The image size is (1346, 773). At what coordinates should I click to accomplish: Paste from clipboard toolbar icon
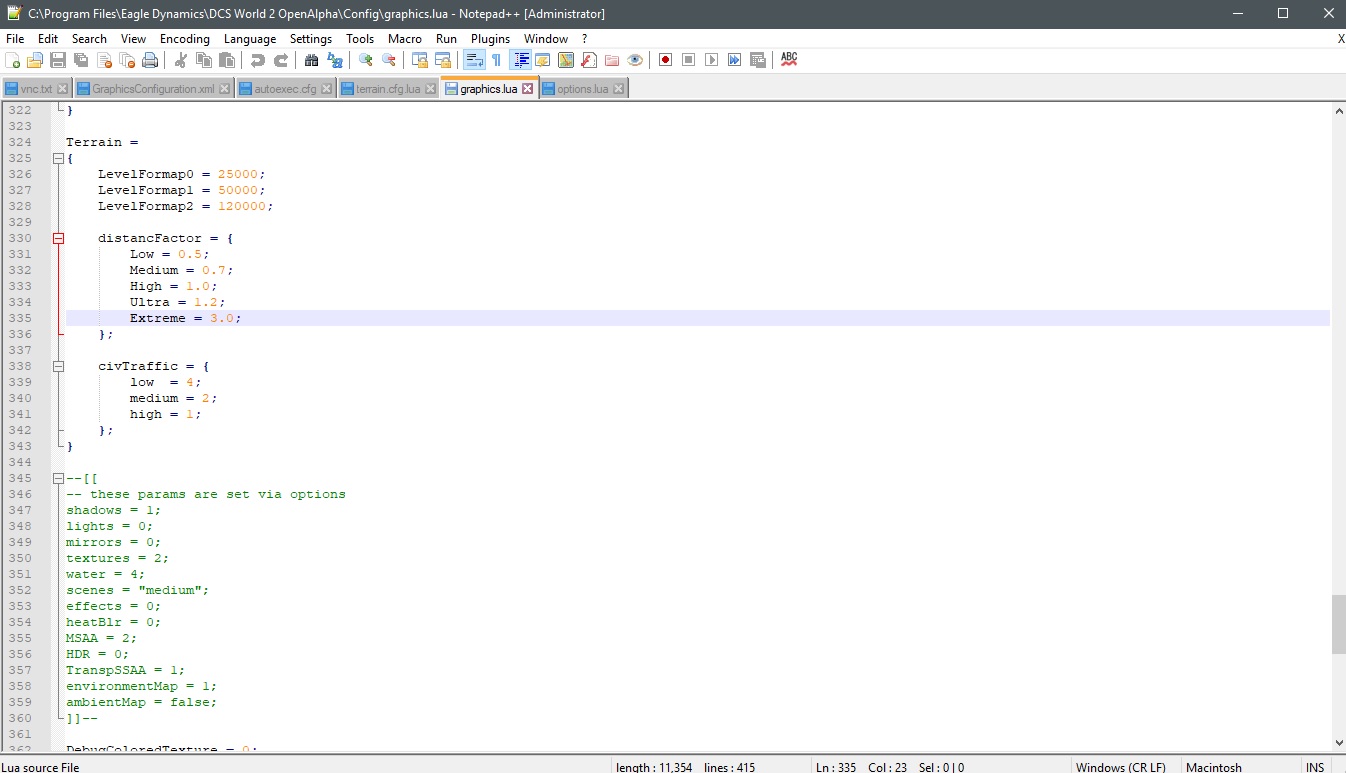[x=227, y=60]
